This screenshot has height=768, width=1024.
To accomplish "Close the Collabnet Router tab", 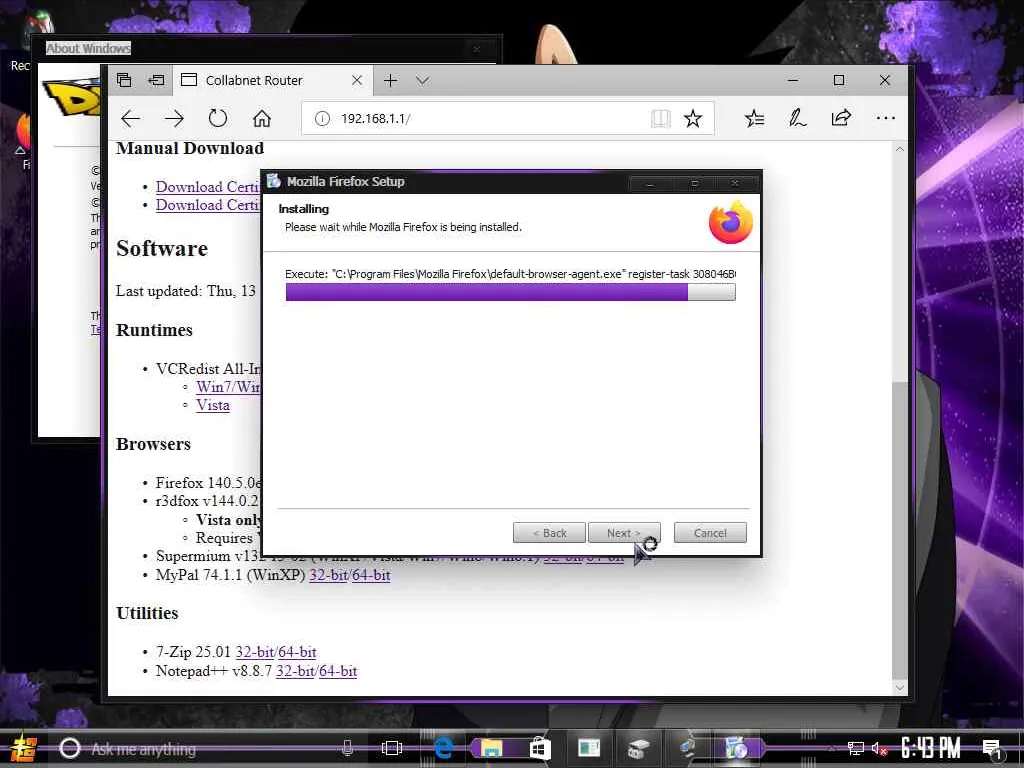I will [357, 80].
